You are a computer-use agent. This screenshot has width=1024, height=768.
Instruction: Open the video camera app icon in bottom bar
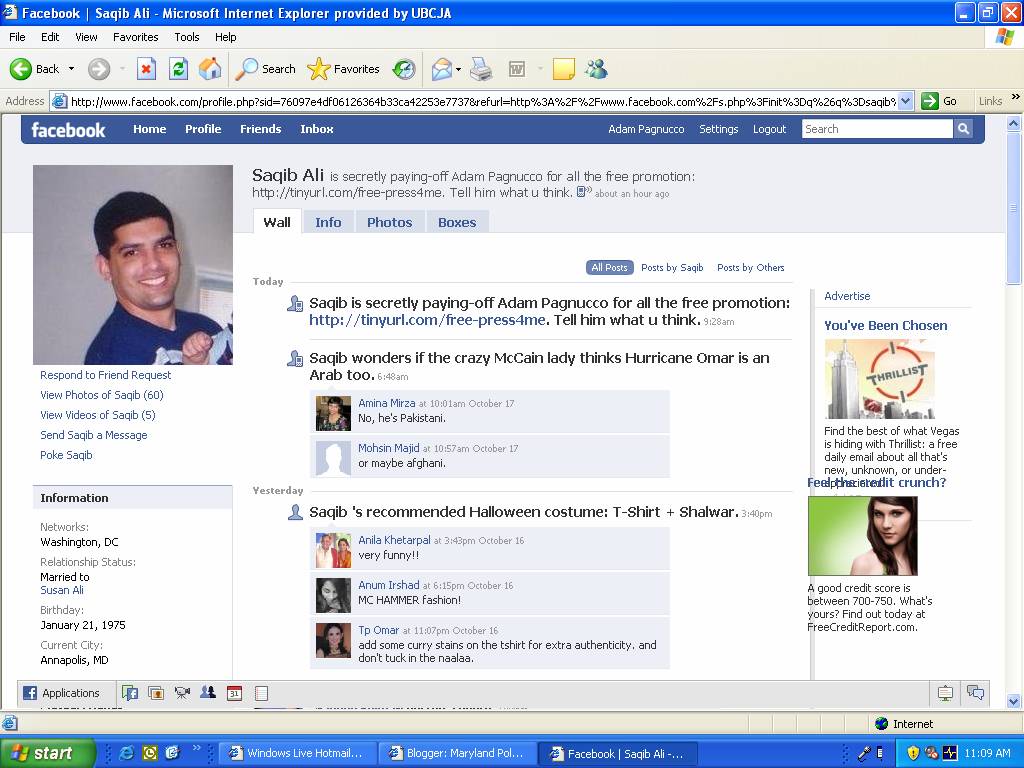[182, 693]
